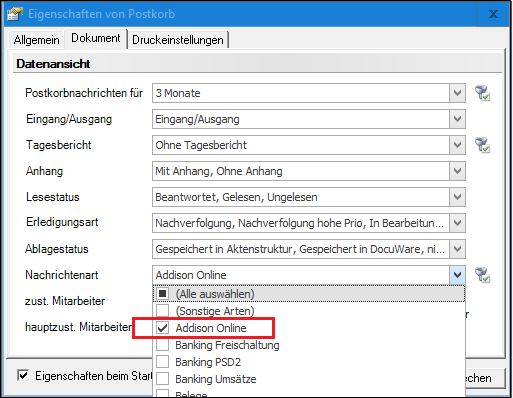Click filter icon next to Tagesbericht
Viewport: 513px width, 398px height.
click(x=482, y=145)
